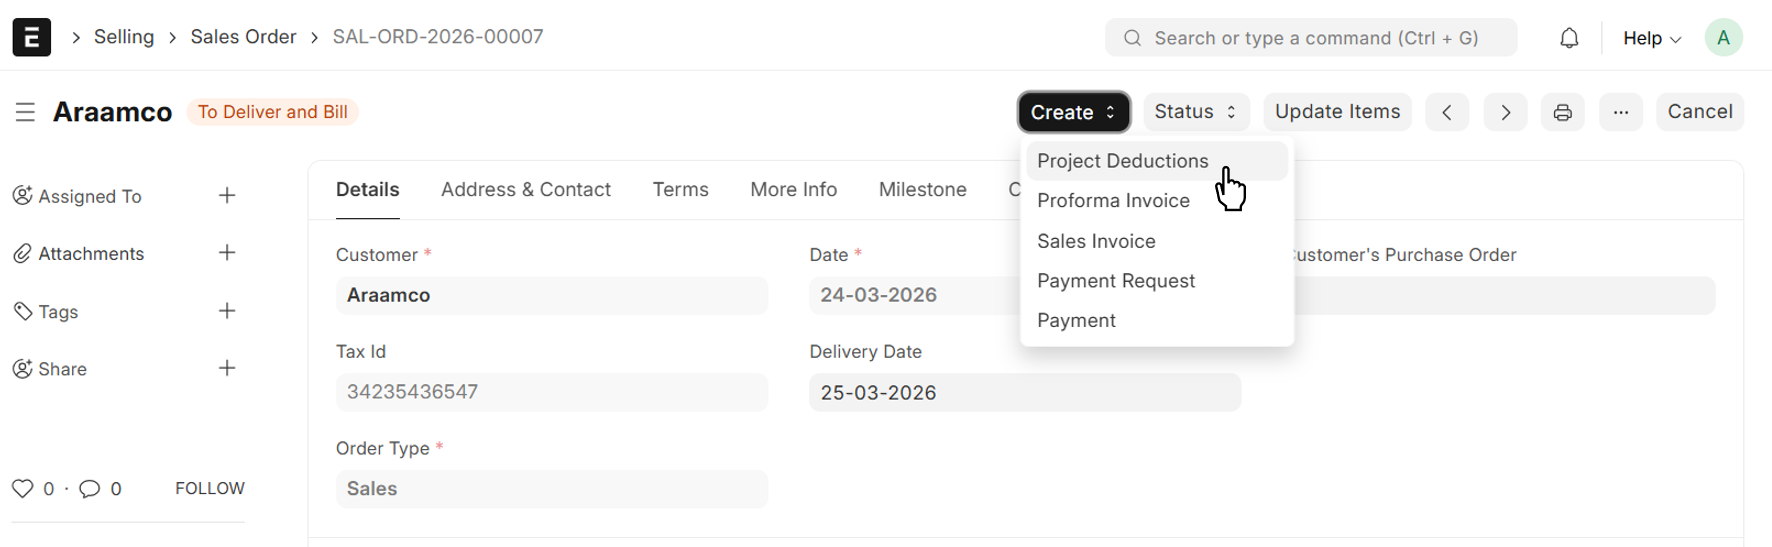Toggle the sidebar hamburger menu
Screen dimensions: 1772x547
[x=25, y=112]
